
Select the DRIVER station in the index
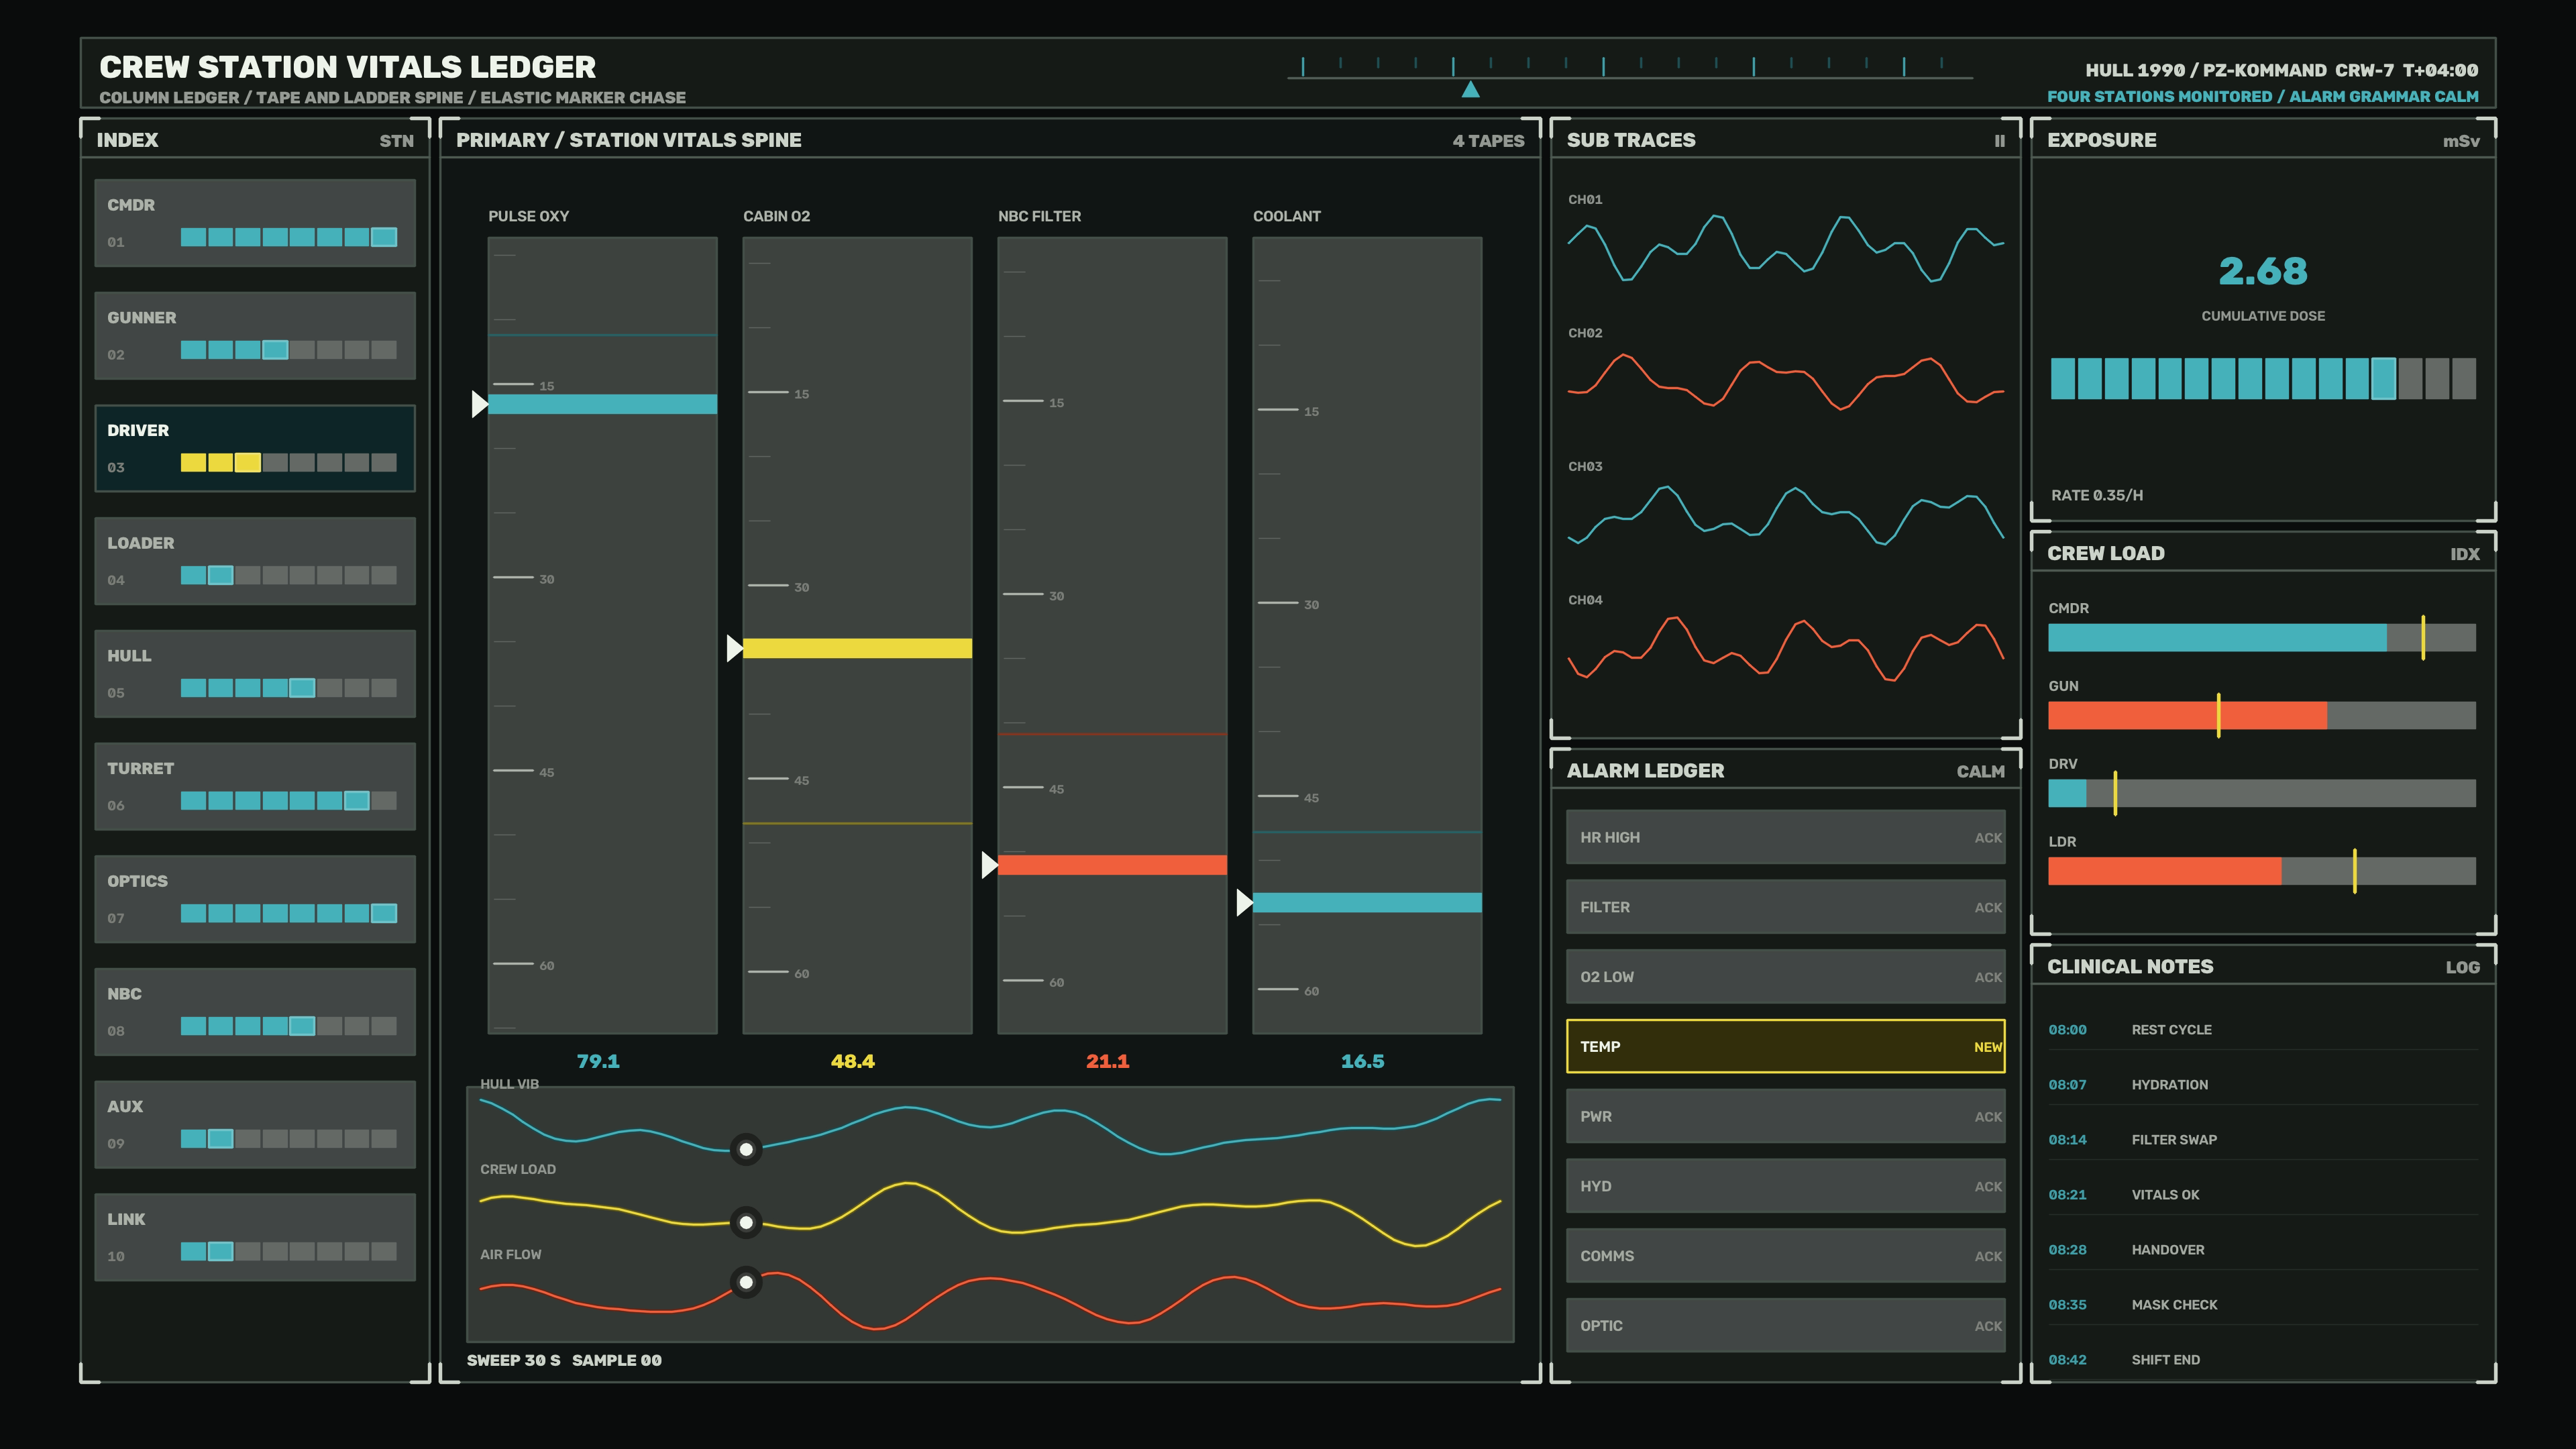255,448
